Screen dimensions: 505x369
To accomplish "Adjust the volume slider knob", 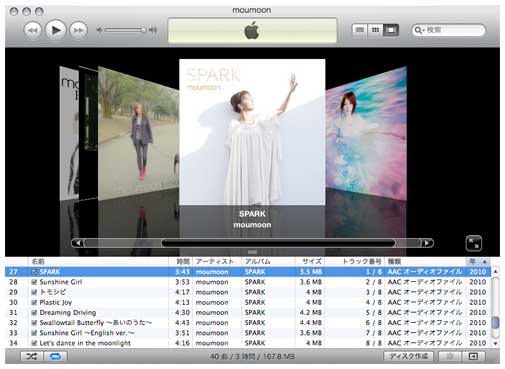I will pyautogui.click(x=143, y=30).
